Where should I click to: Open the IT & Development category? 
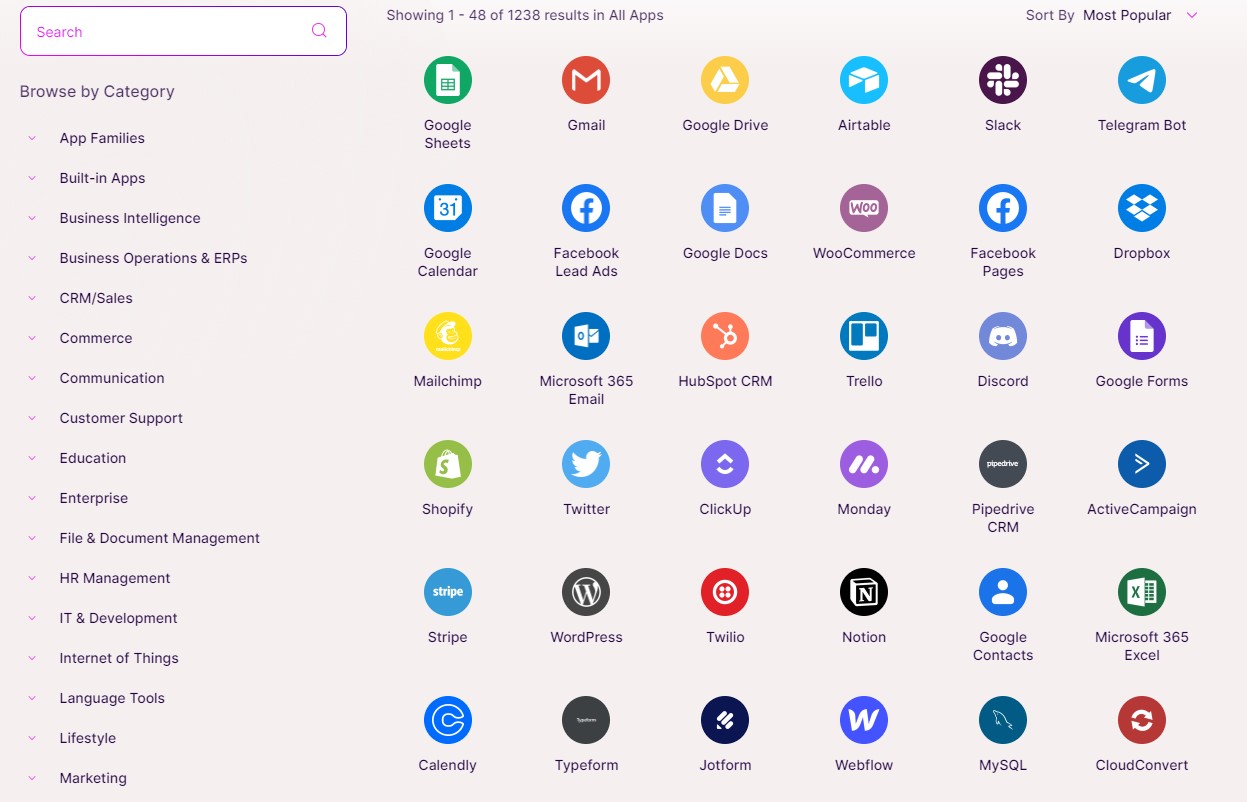pos(119,618)
